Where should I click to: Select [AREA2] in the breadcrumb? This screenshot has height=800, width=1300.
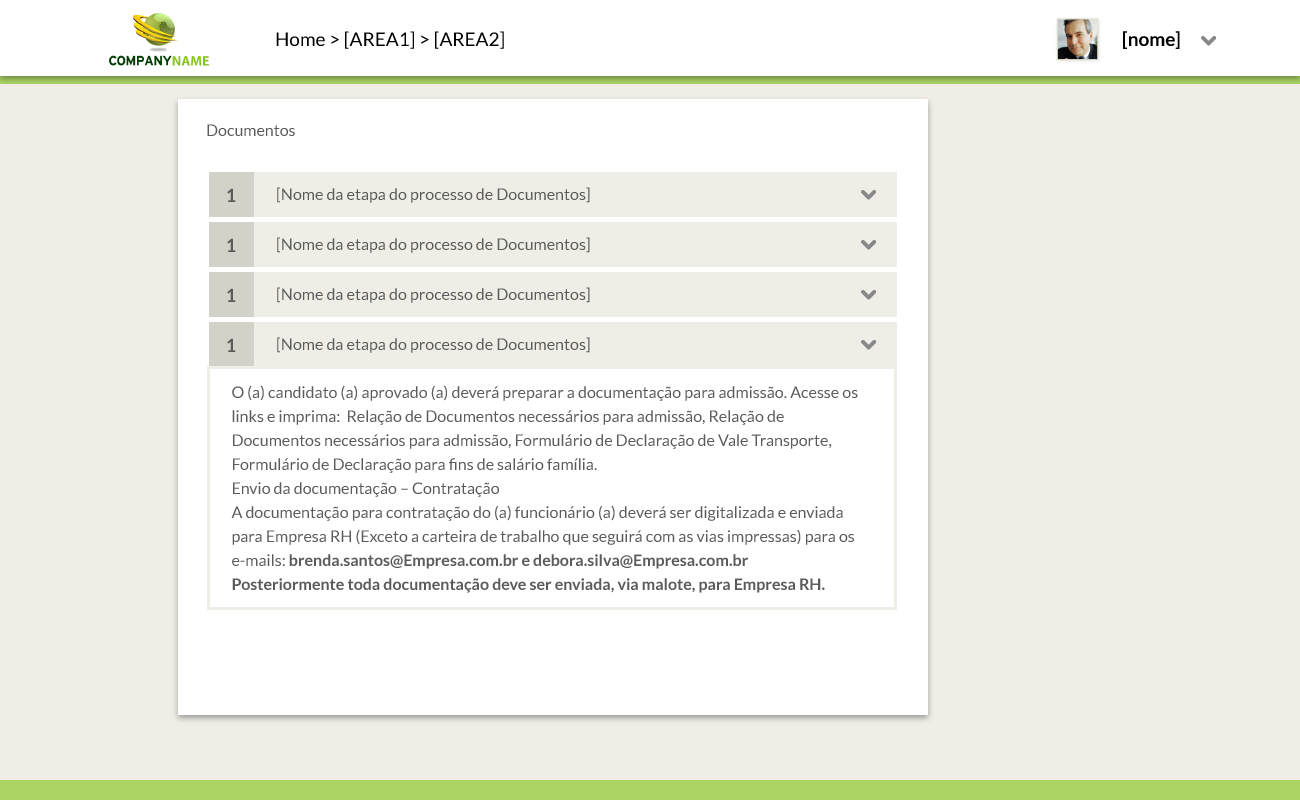[469, 39]
